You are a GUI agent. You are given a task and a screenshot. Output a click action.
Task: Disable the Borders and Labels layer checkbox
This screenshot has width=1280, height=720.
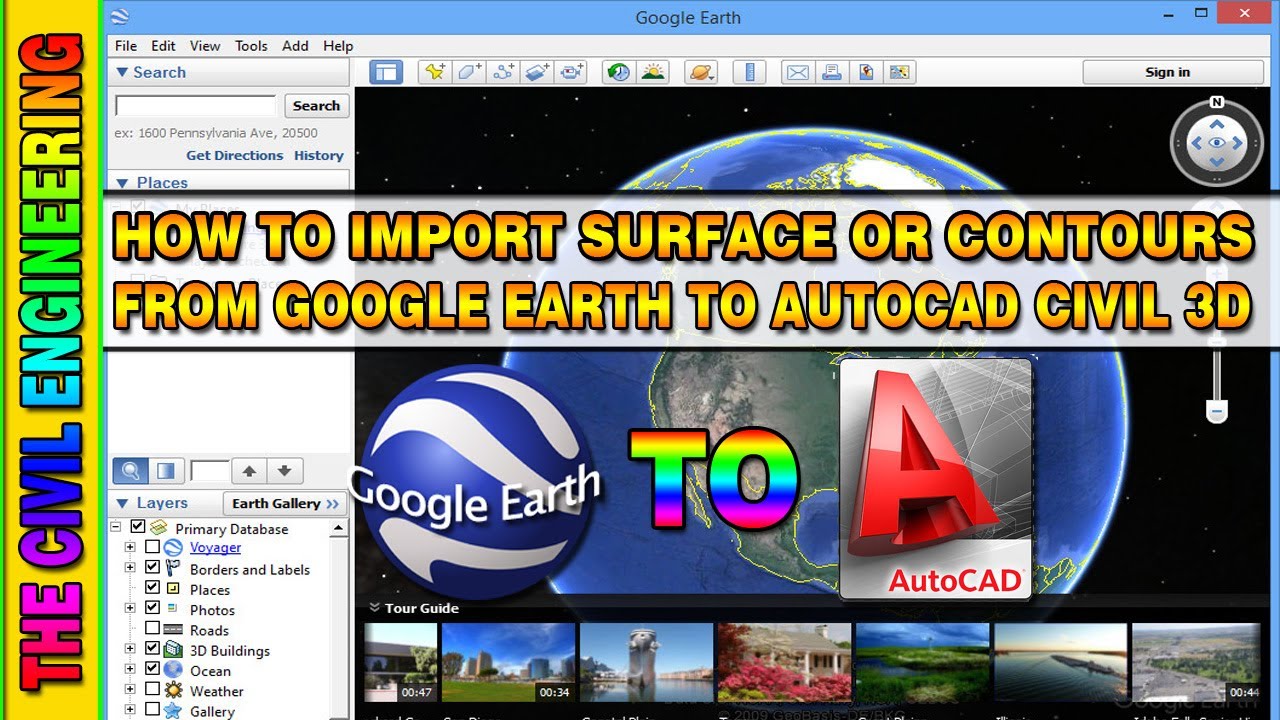point(152,568)
